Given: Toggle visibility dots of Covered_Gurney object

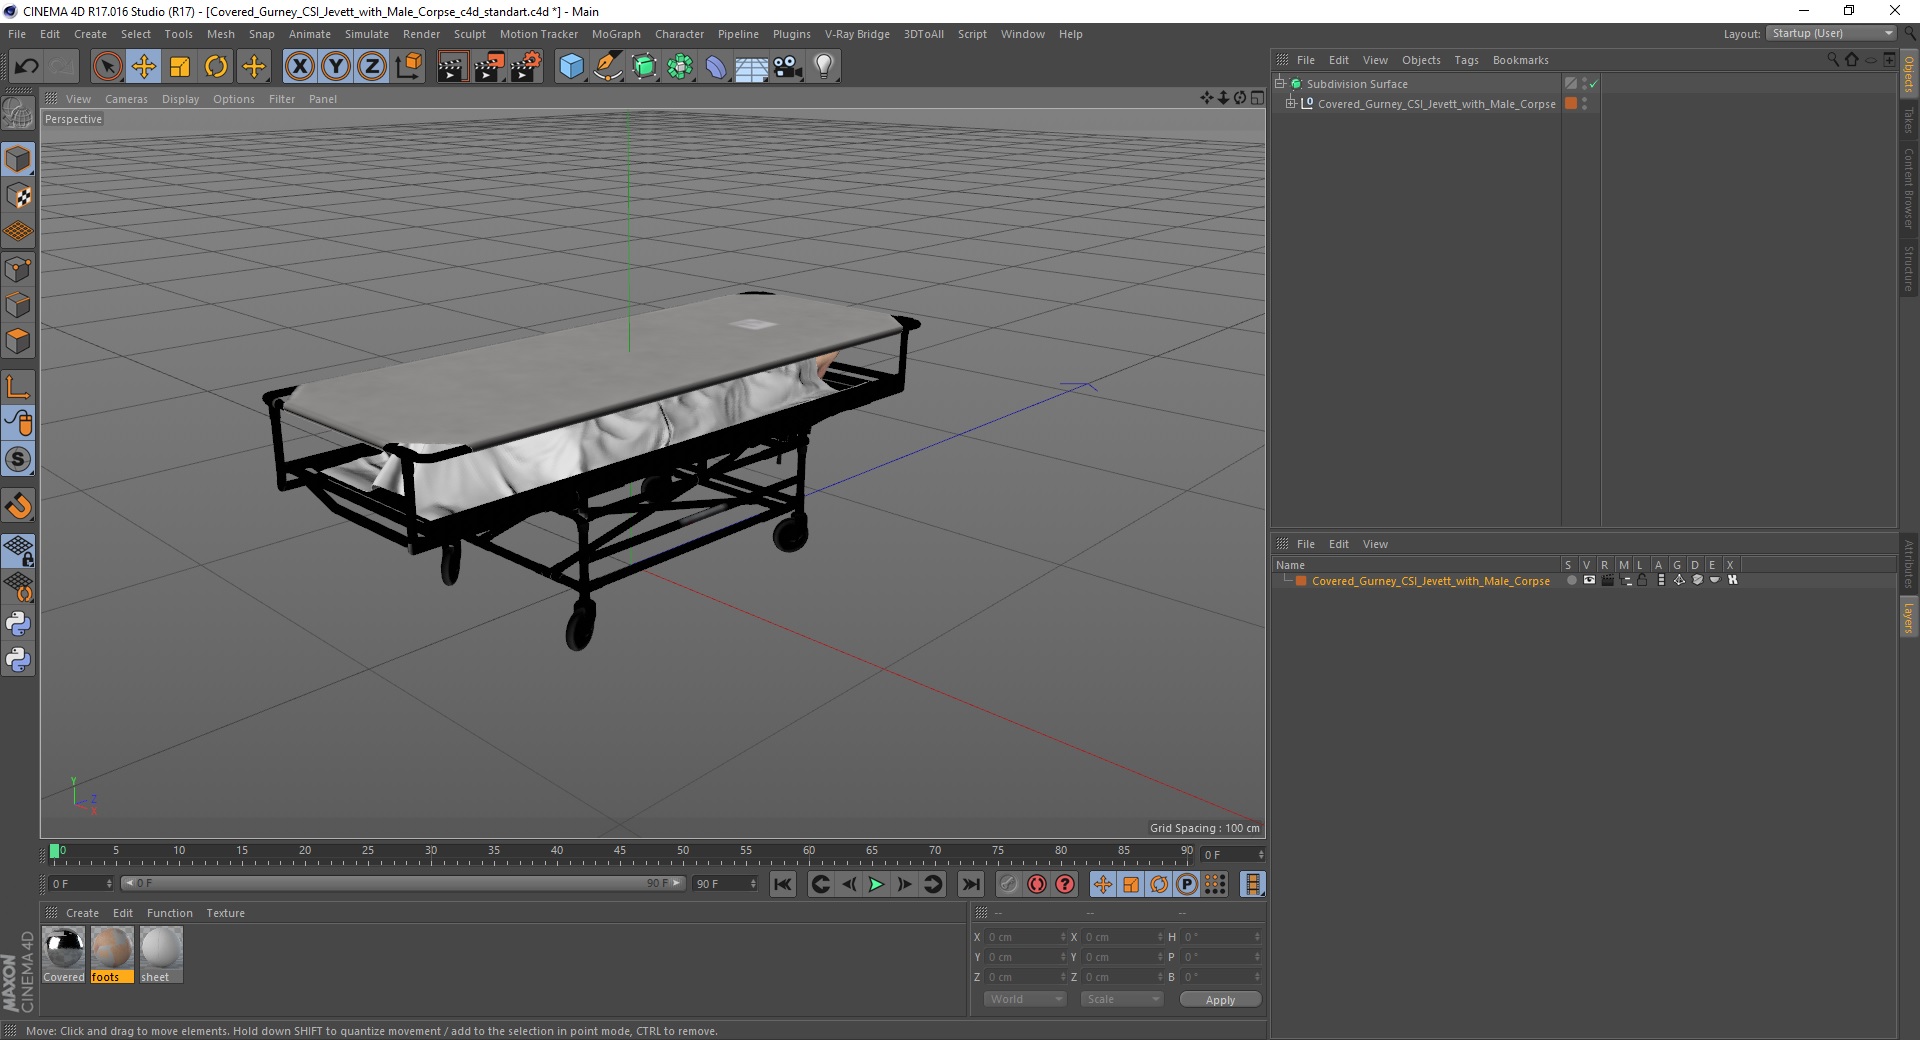Looking at the screenshot, I should click(1584, 104).
